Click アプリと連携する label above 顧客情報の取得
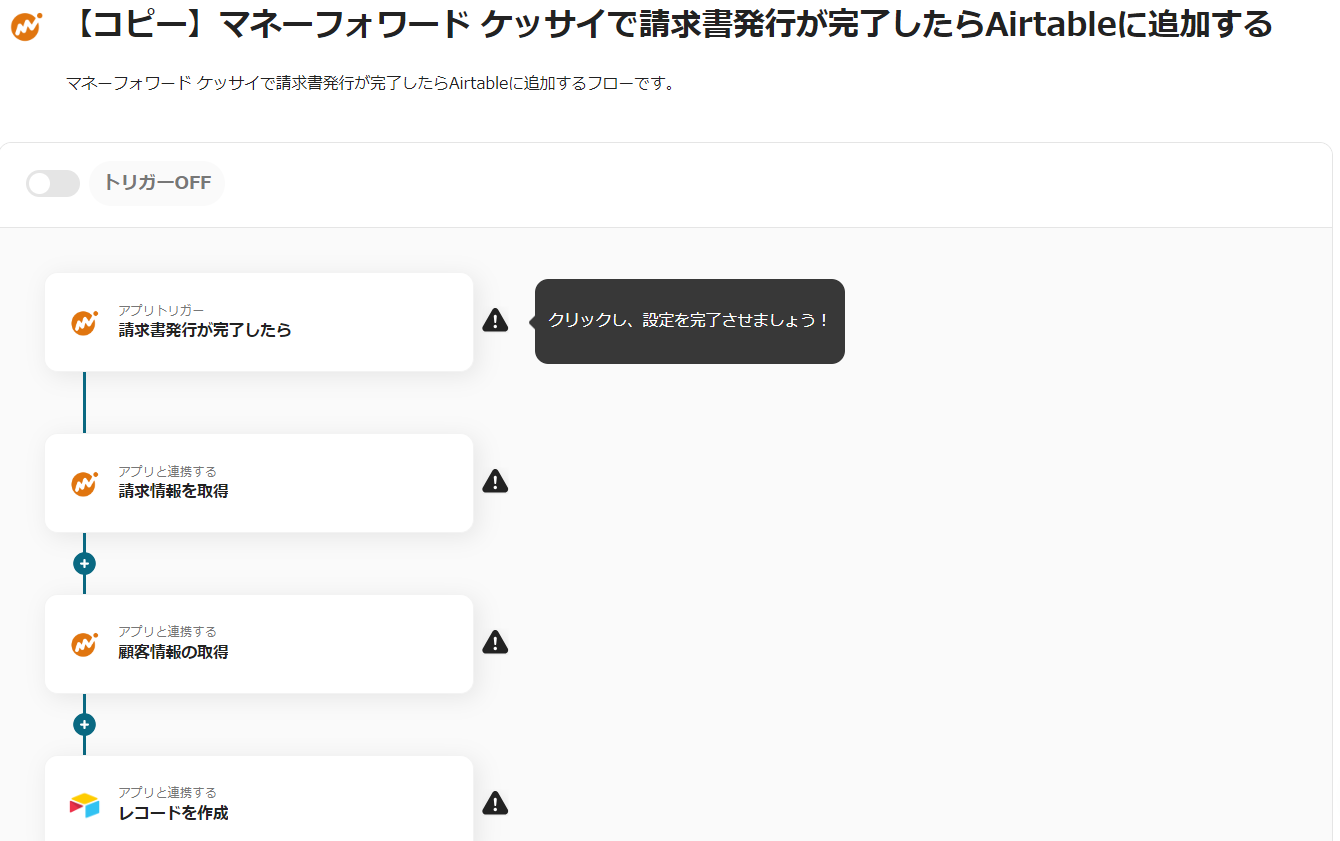 click(167, 632)
